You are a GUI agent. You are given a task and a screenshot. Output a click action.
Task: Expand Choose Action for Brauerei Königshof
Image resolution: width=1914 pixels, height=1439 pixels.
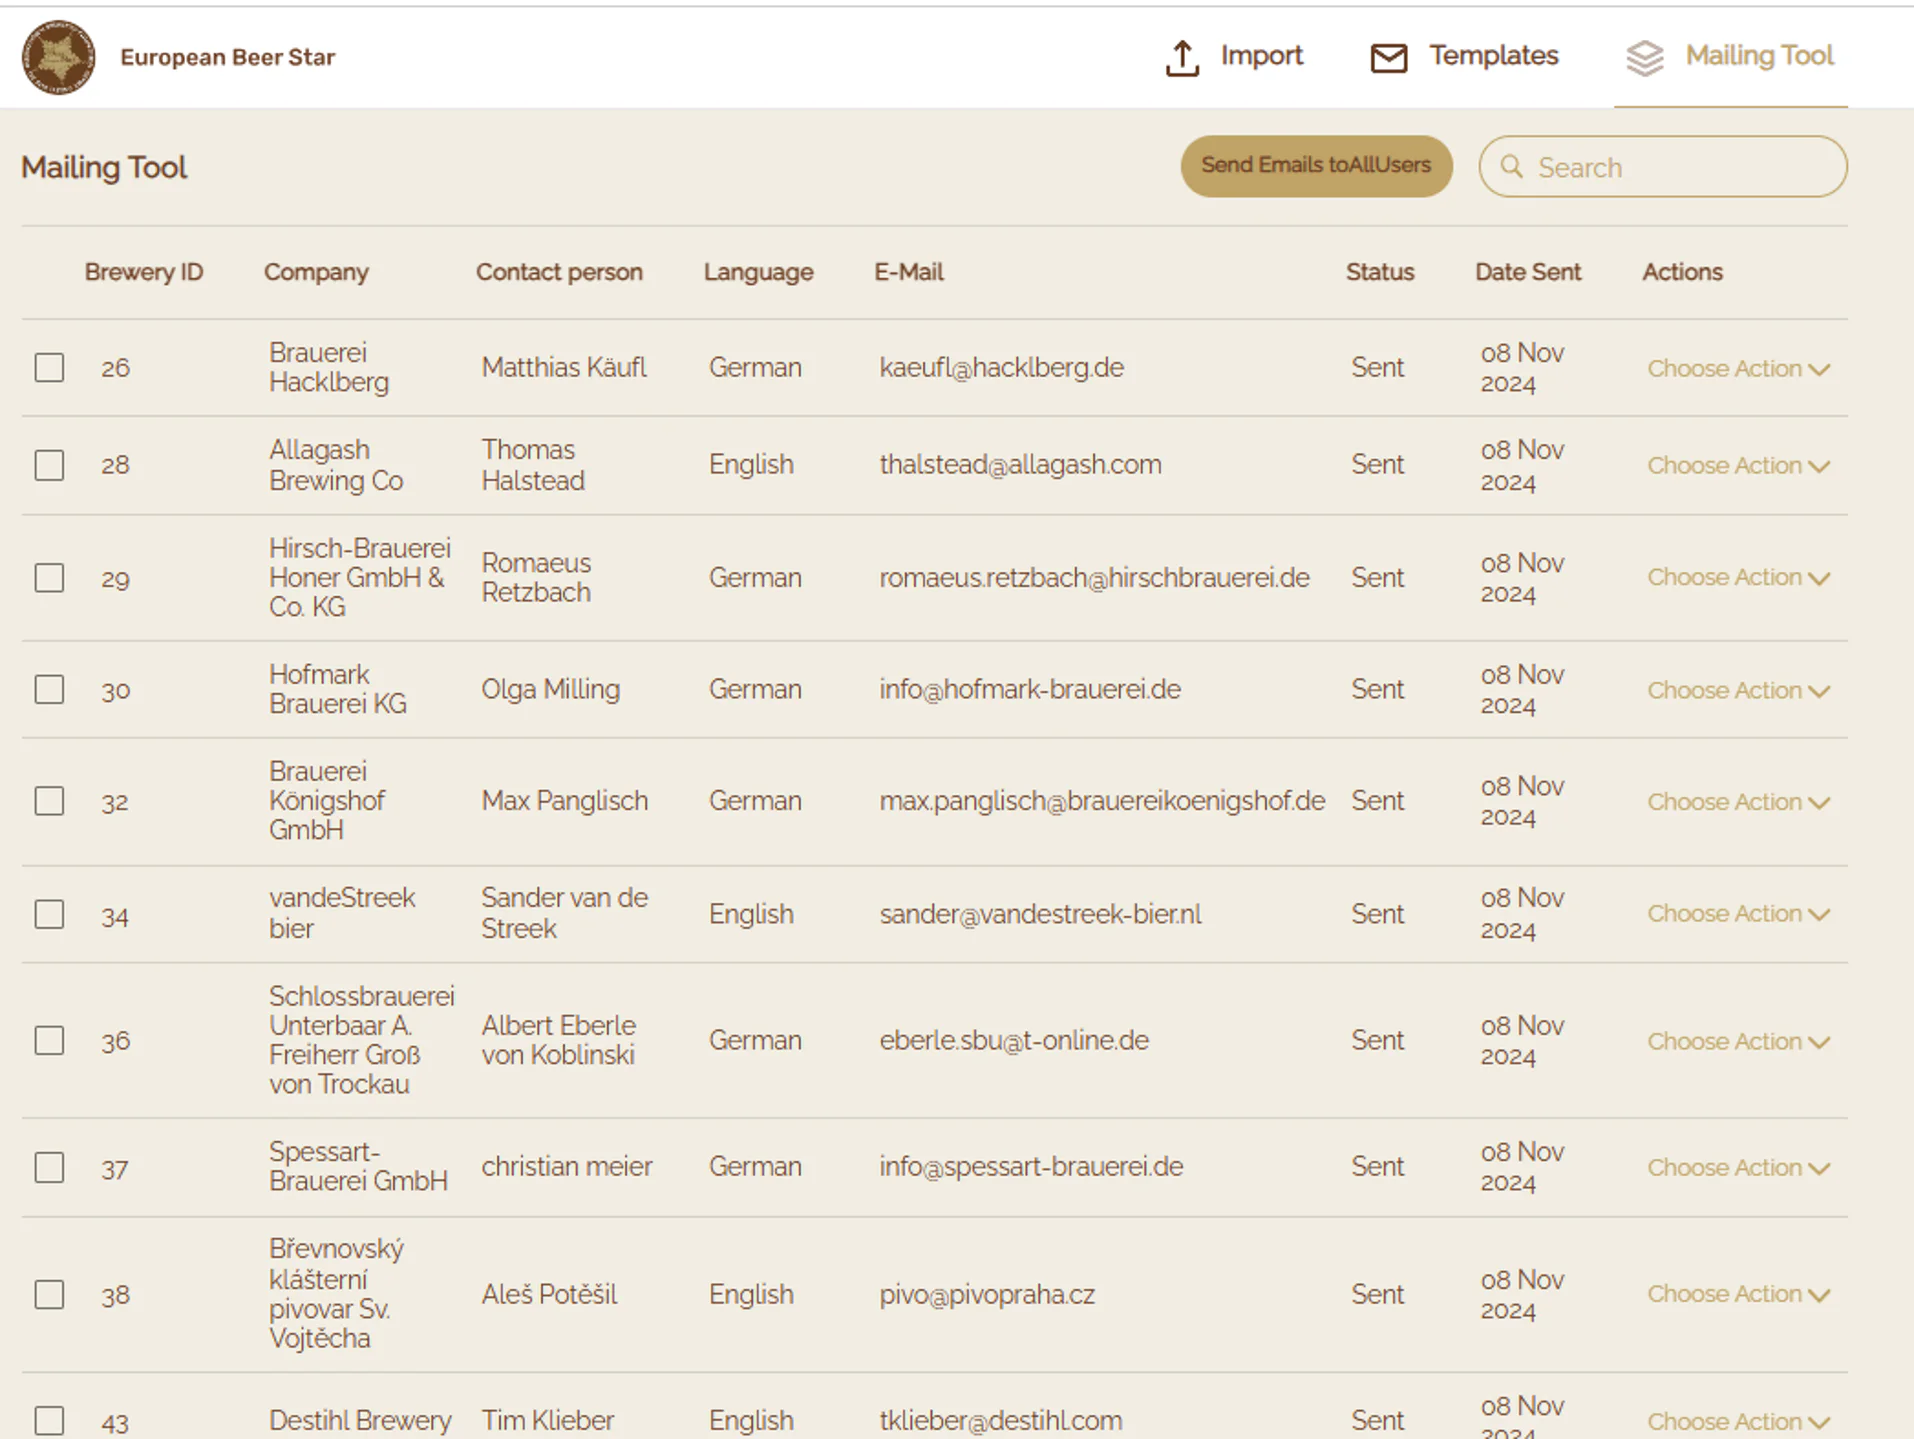[x=1738, y=802]
